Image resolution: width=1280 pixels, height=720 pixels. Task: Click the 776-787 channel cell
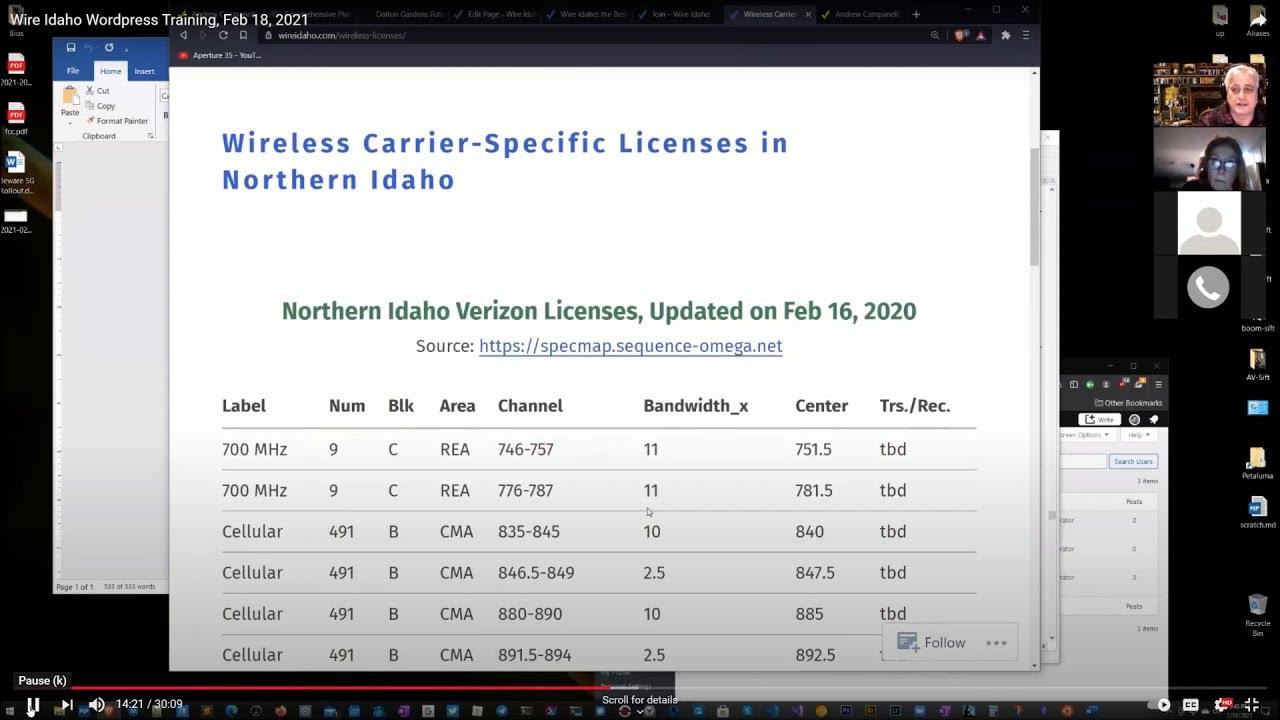[x=525, y=490]
